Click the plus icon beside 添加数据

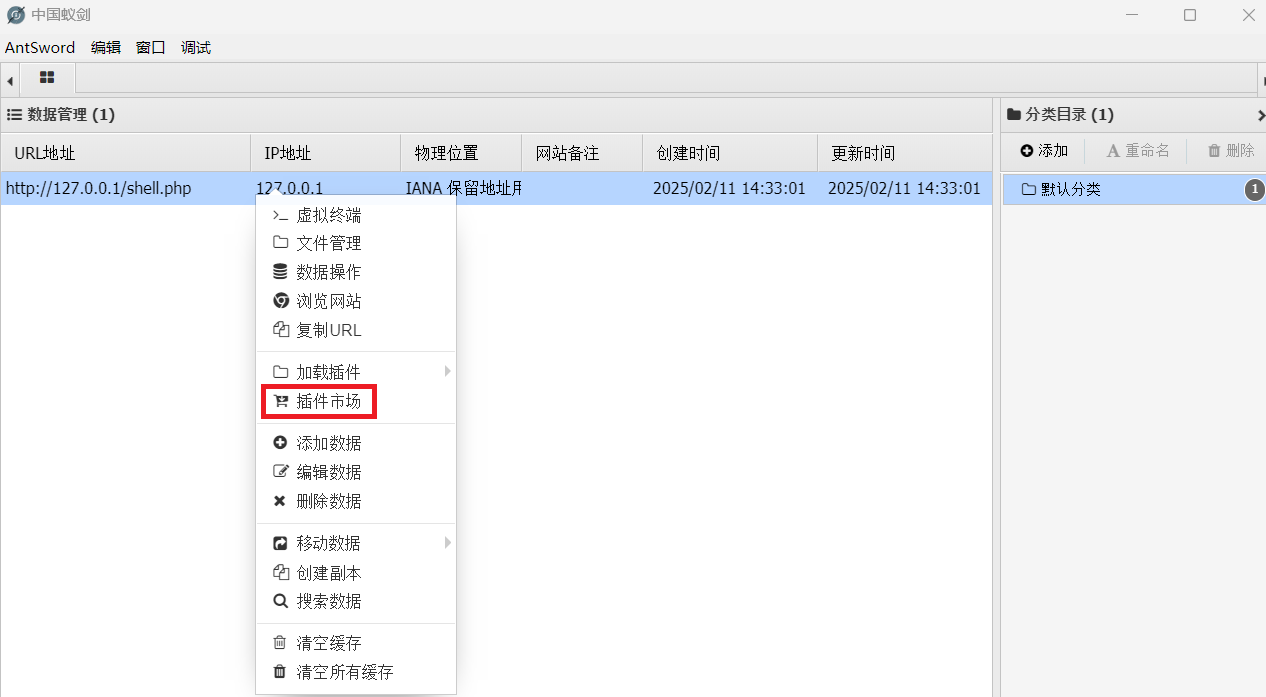pyautogui.click(x=280, y=443)
